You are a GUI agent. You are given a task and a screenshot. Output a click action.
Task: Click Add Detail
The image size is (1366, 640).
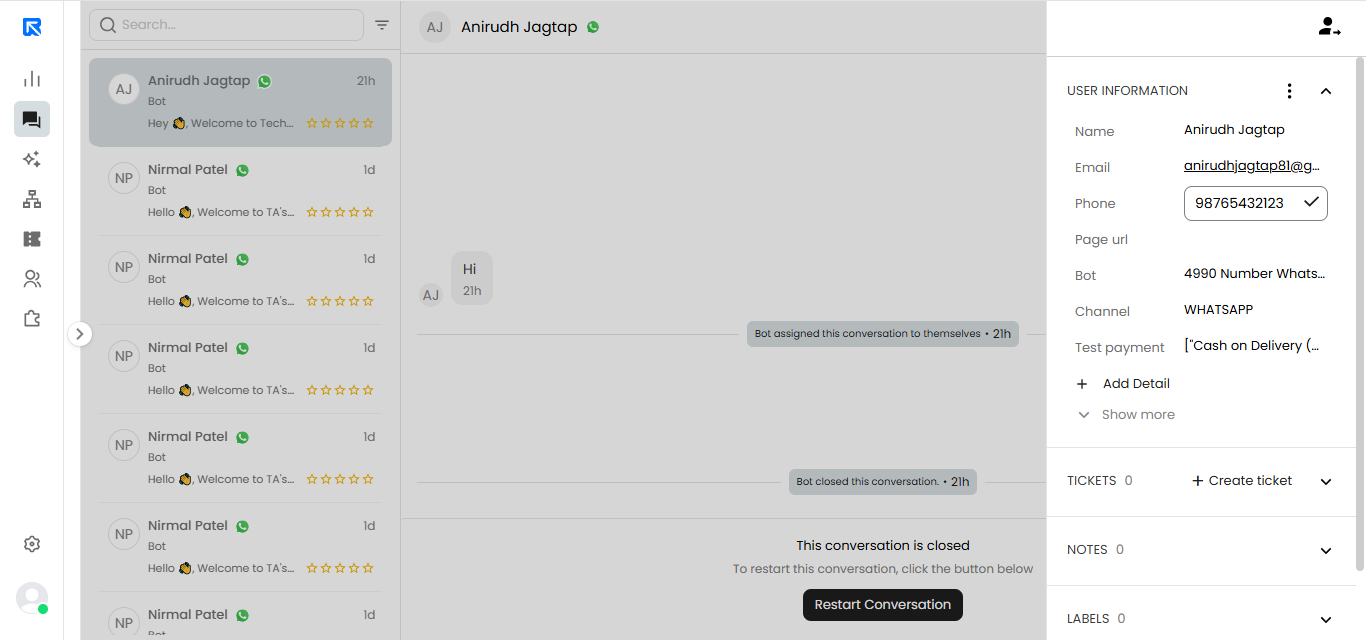point(1136,384)
